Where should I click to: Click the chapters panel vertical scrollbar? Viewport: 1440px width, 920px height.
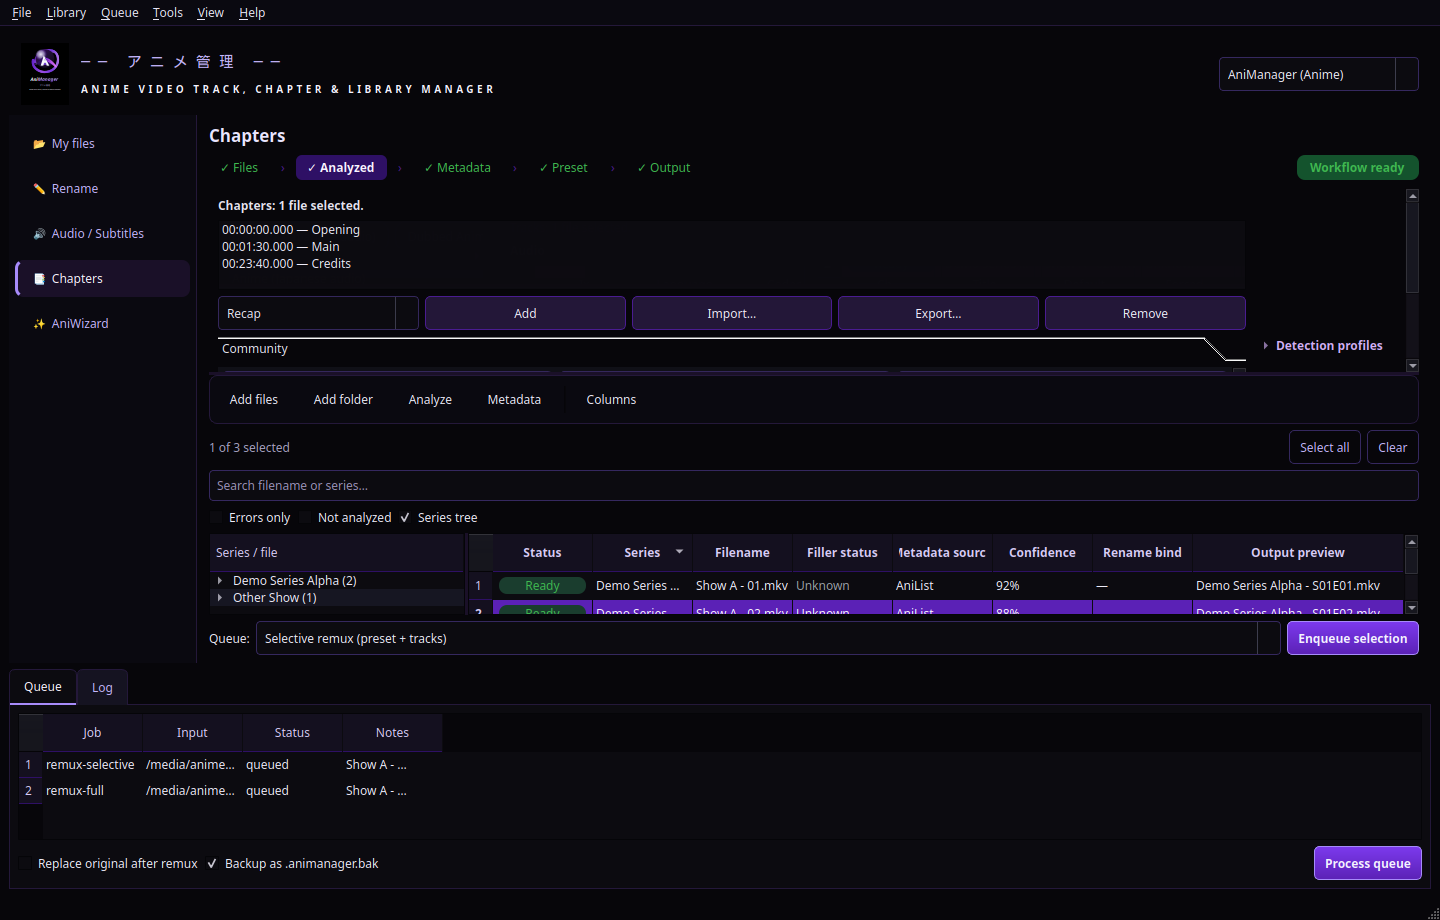[1412, 246]
